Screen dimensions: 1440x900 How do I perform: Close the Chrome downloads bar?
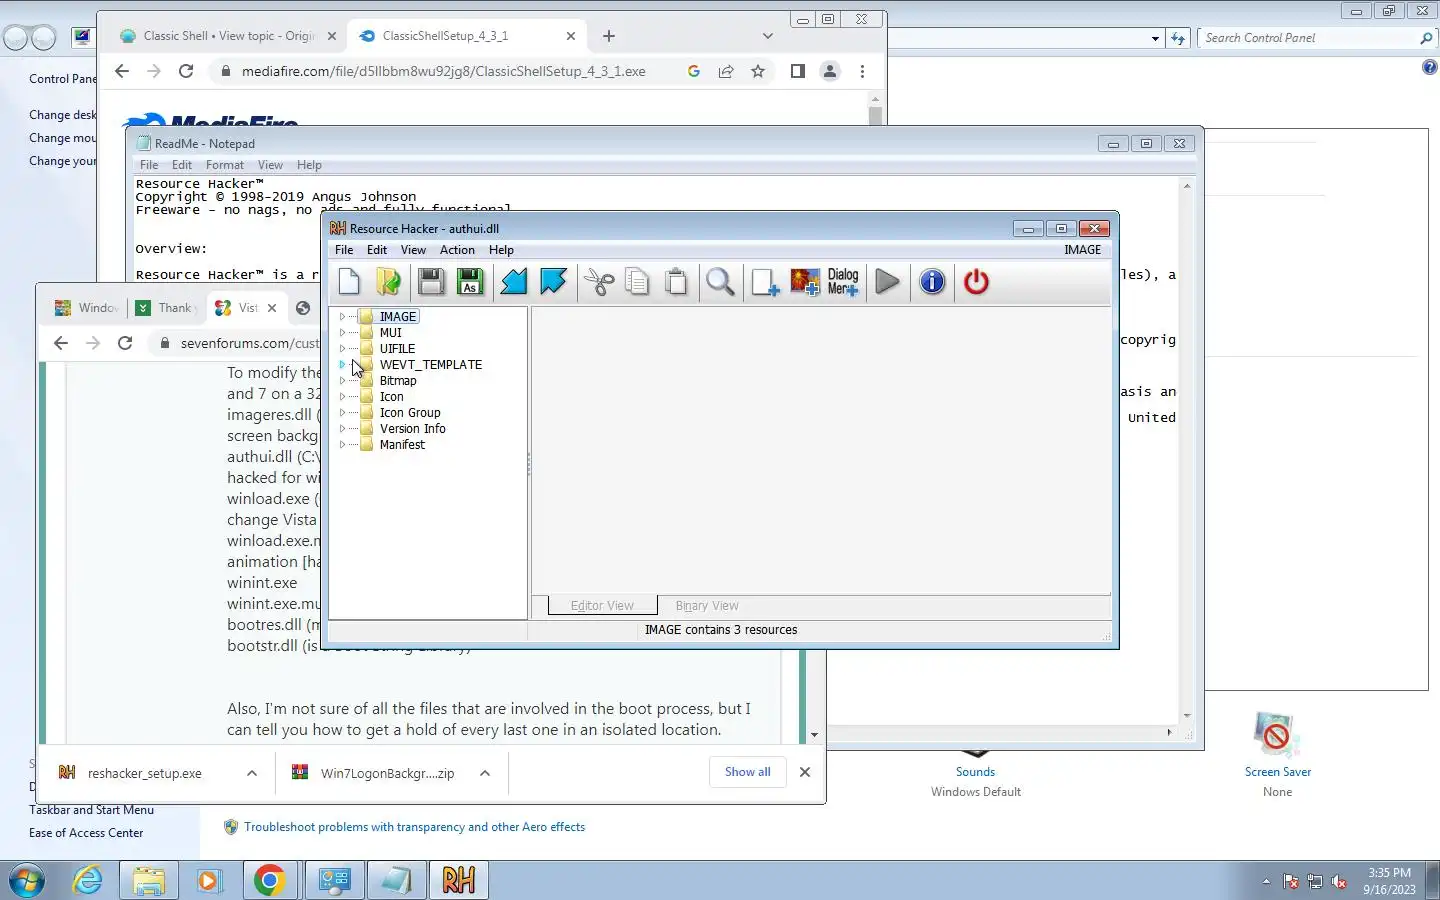tap(805, 772)
